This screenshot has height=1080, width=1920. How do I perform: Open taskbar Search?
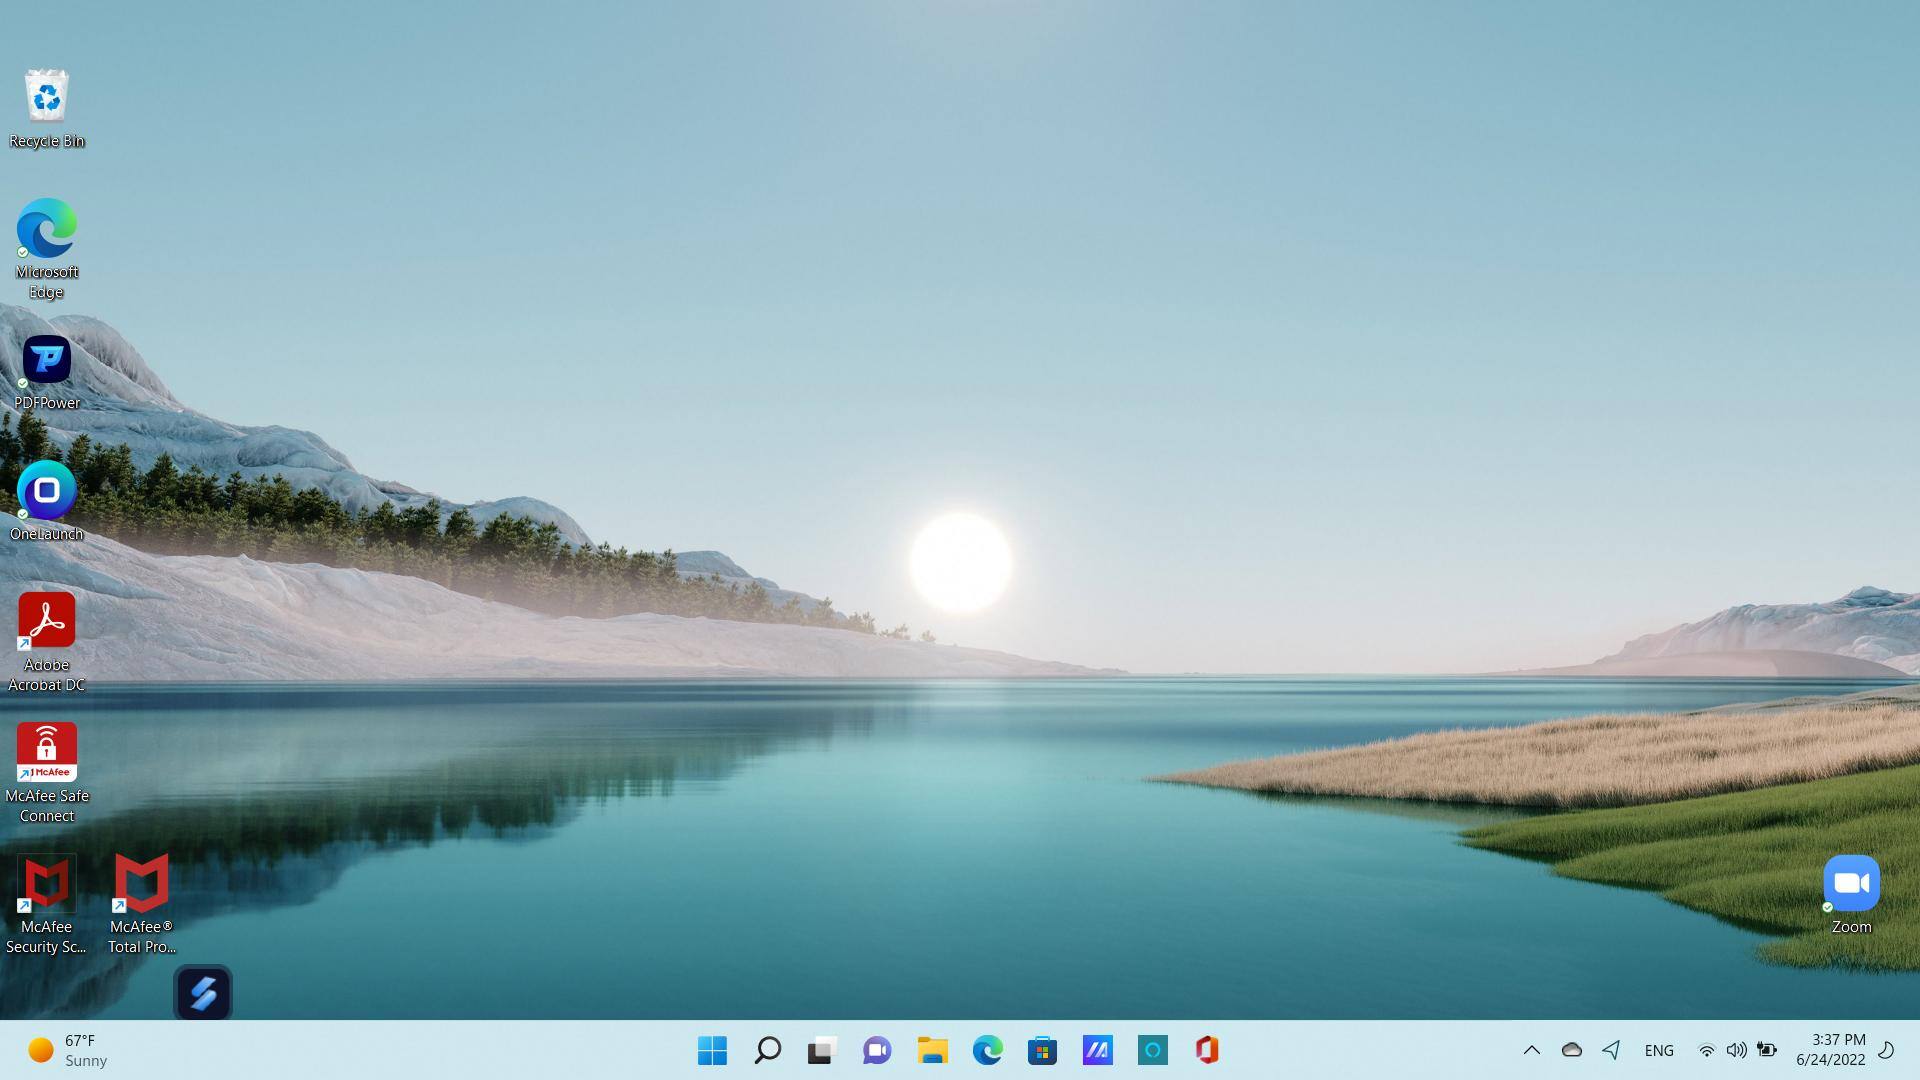point(767,1050)
